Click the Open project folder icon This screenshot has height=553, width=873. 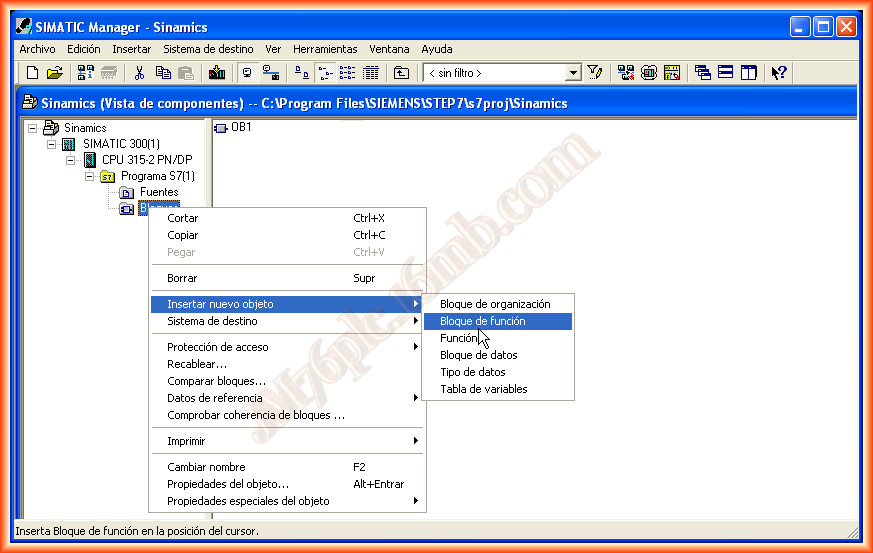click(54, 73)
